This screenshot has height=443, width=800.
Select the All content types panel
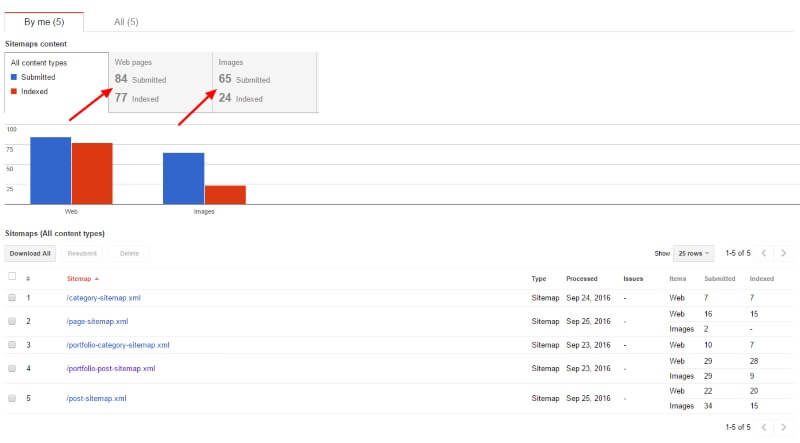tap(55, 82)
